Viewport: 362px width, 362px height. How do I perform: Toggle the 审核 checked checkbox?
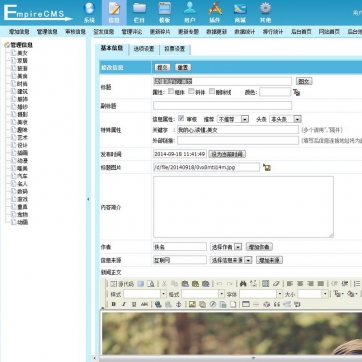tap(181, 118)
